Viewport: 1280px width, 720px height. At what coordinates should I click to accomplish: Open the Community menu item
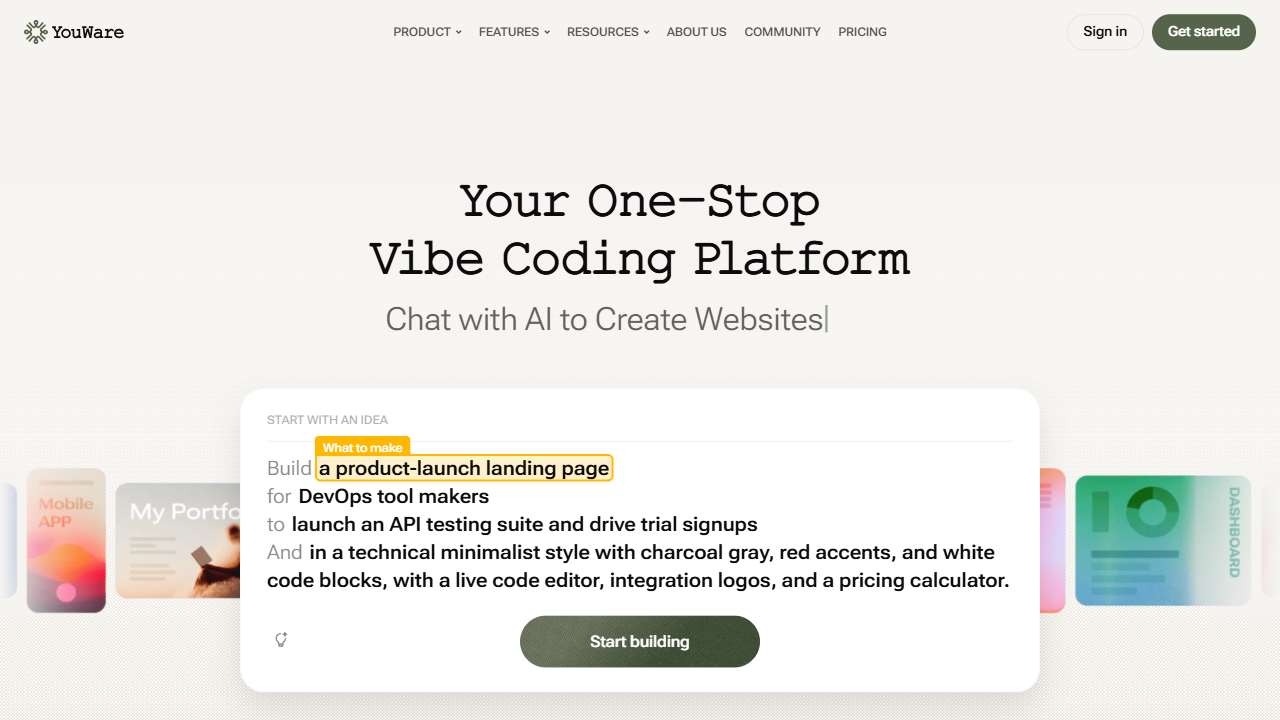pos(782,32)
